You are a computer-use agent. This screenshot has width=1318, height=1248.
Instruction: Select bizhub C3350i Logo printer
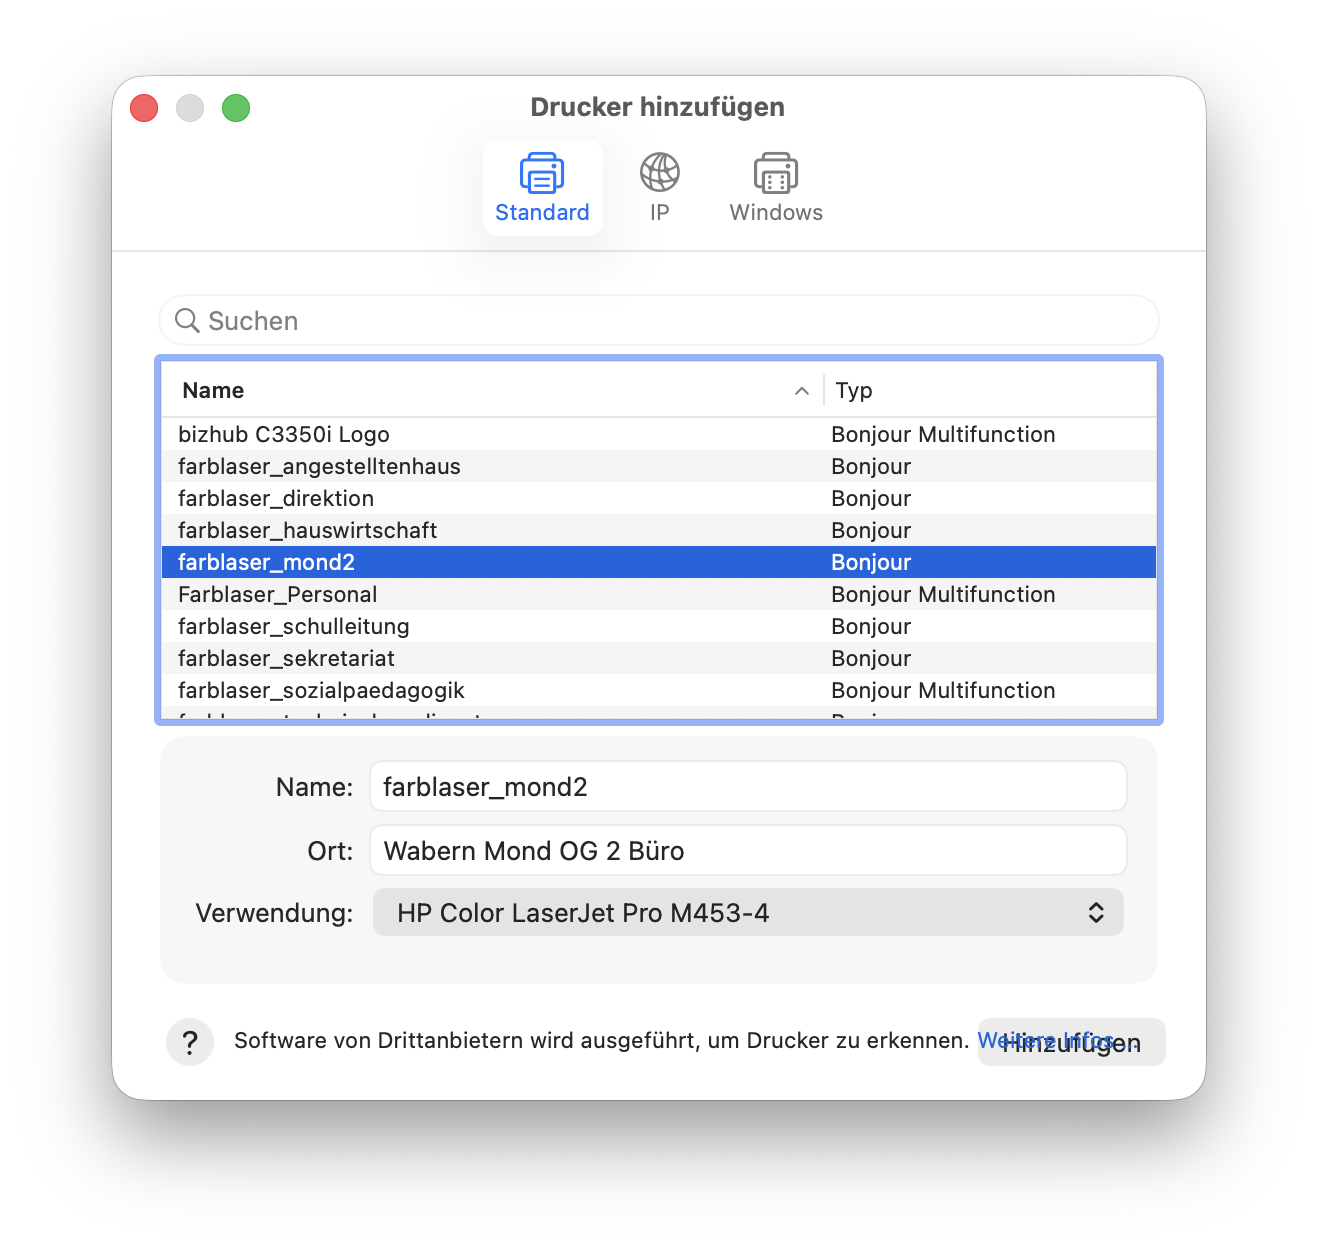click(x=284, y=434)
